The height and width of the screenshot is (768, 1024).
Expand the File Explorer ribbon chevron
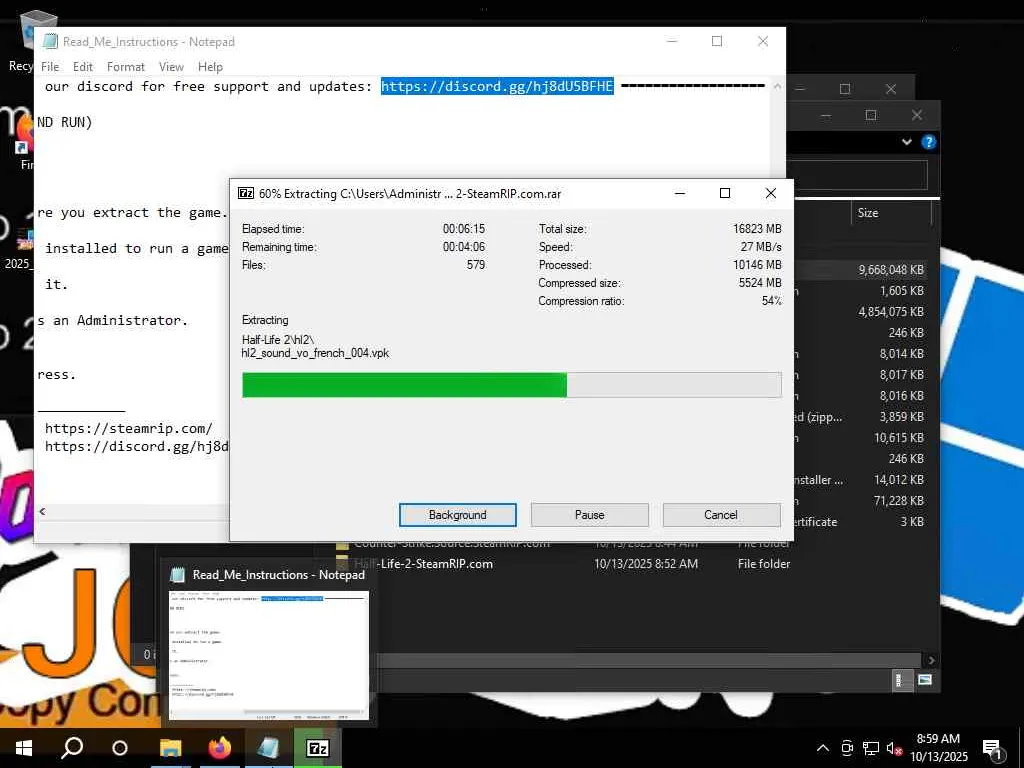[x=906, y=142]
